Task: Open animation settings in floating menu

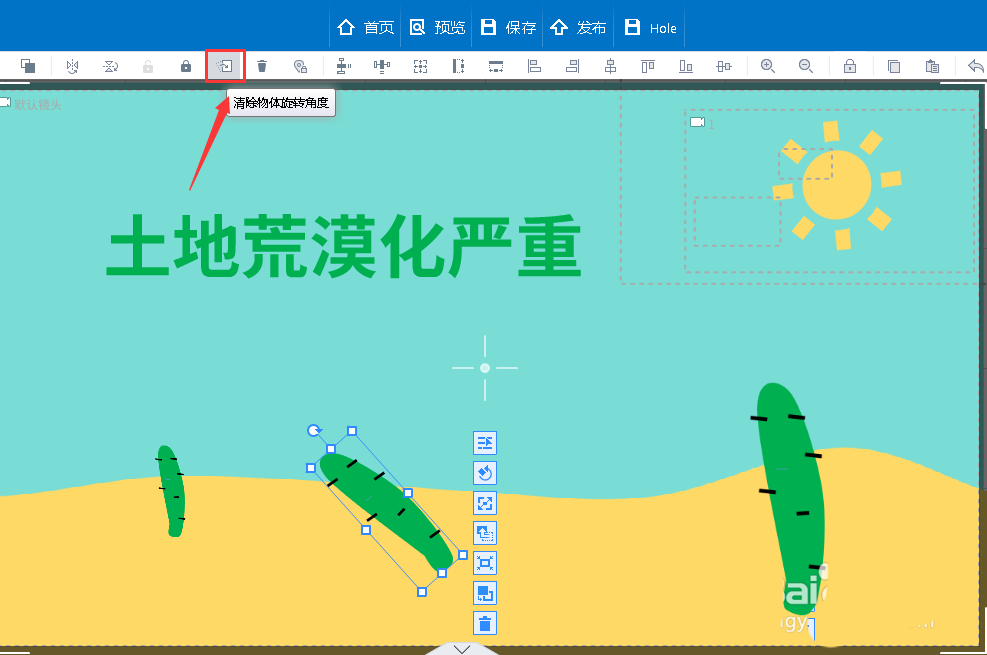Action: (485, 443)
